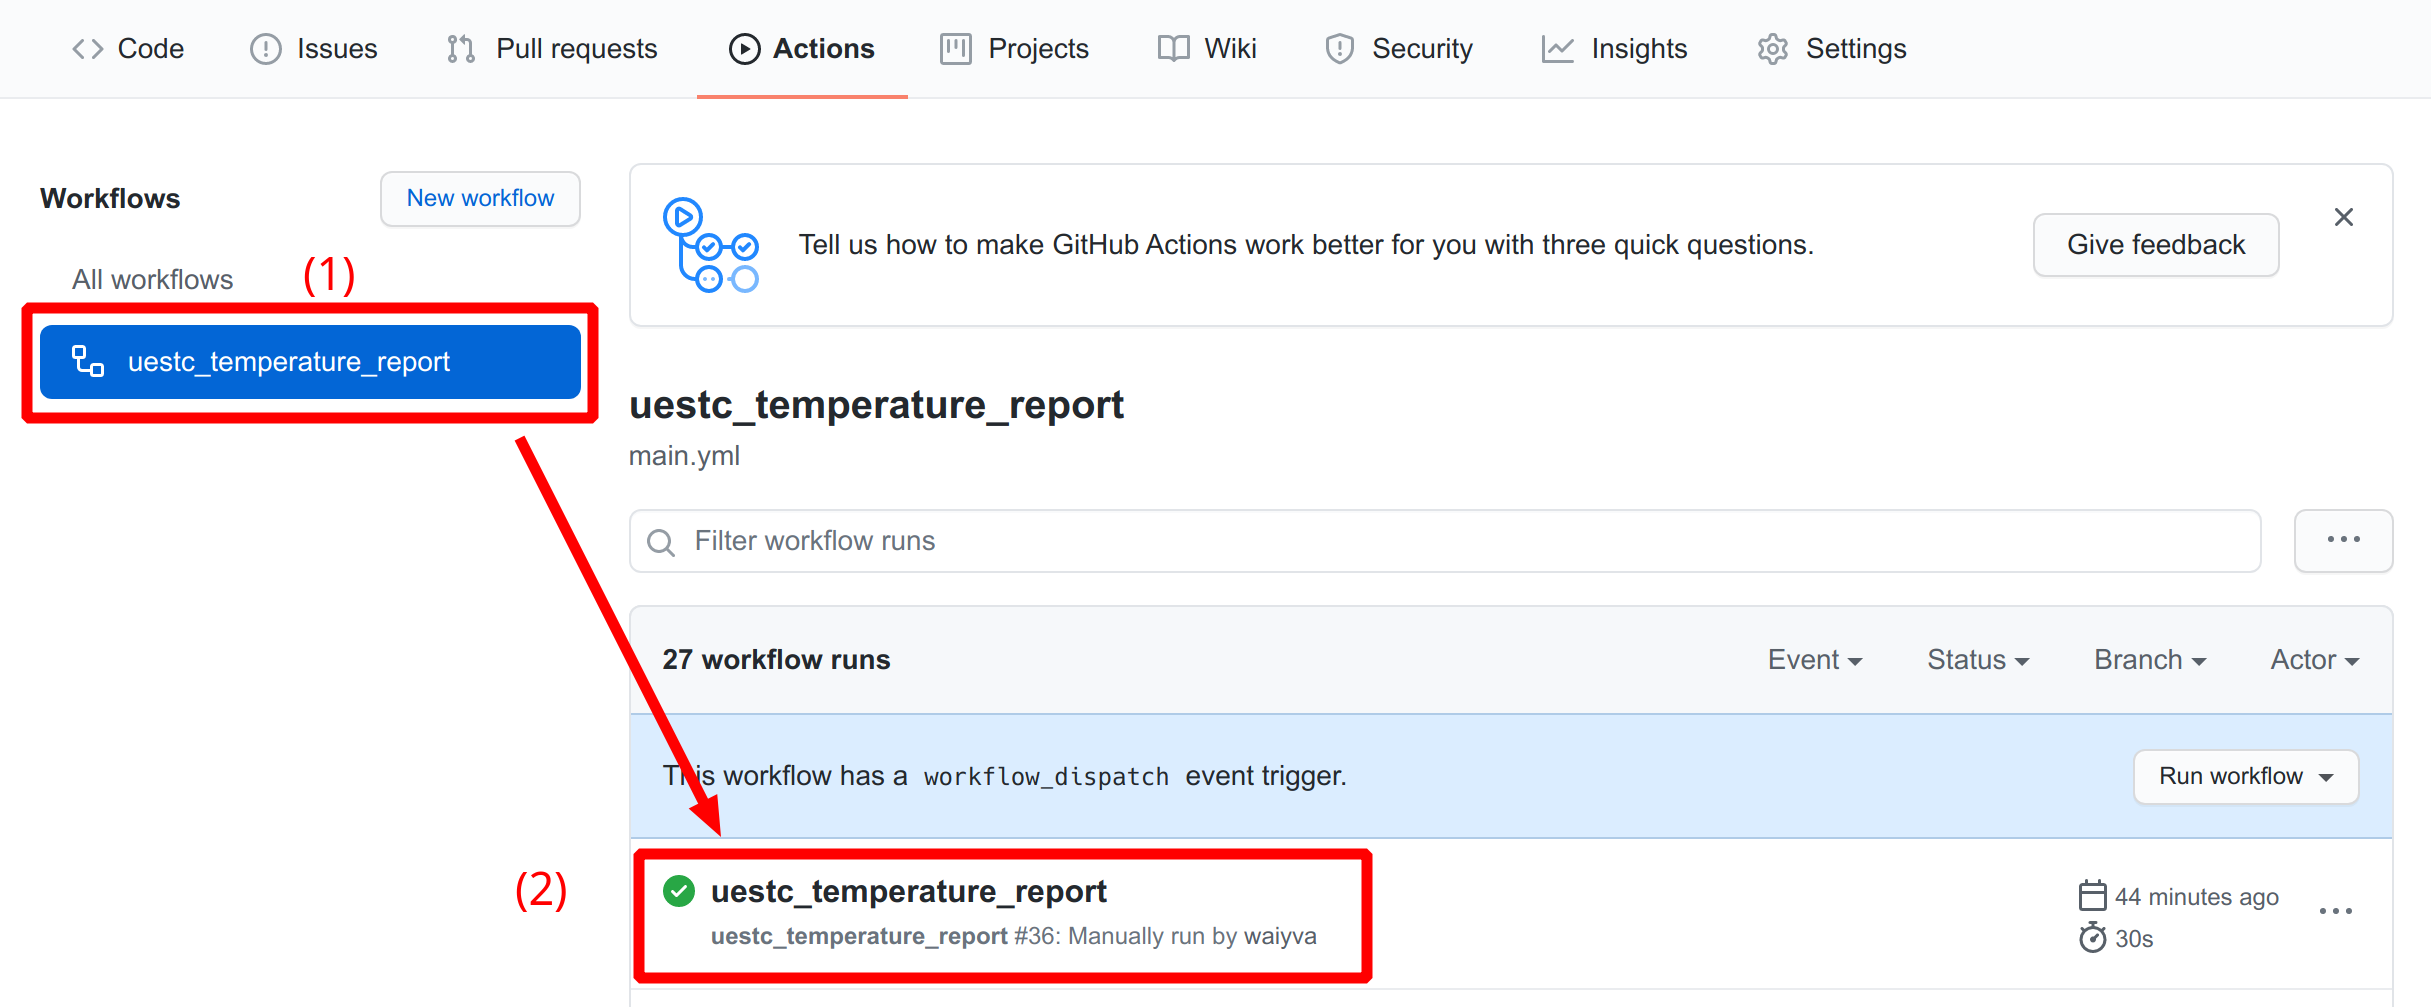
Task: Dismiss the GitHub Actions feedback banner
Action: [2343, 217]
